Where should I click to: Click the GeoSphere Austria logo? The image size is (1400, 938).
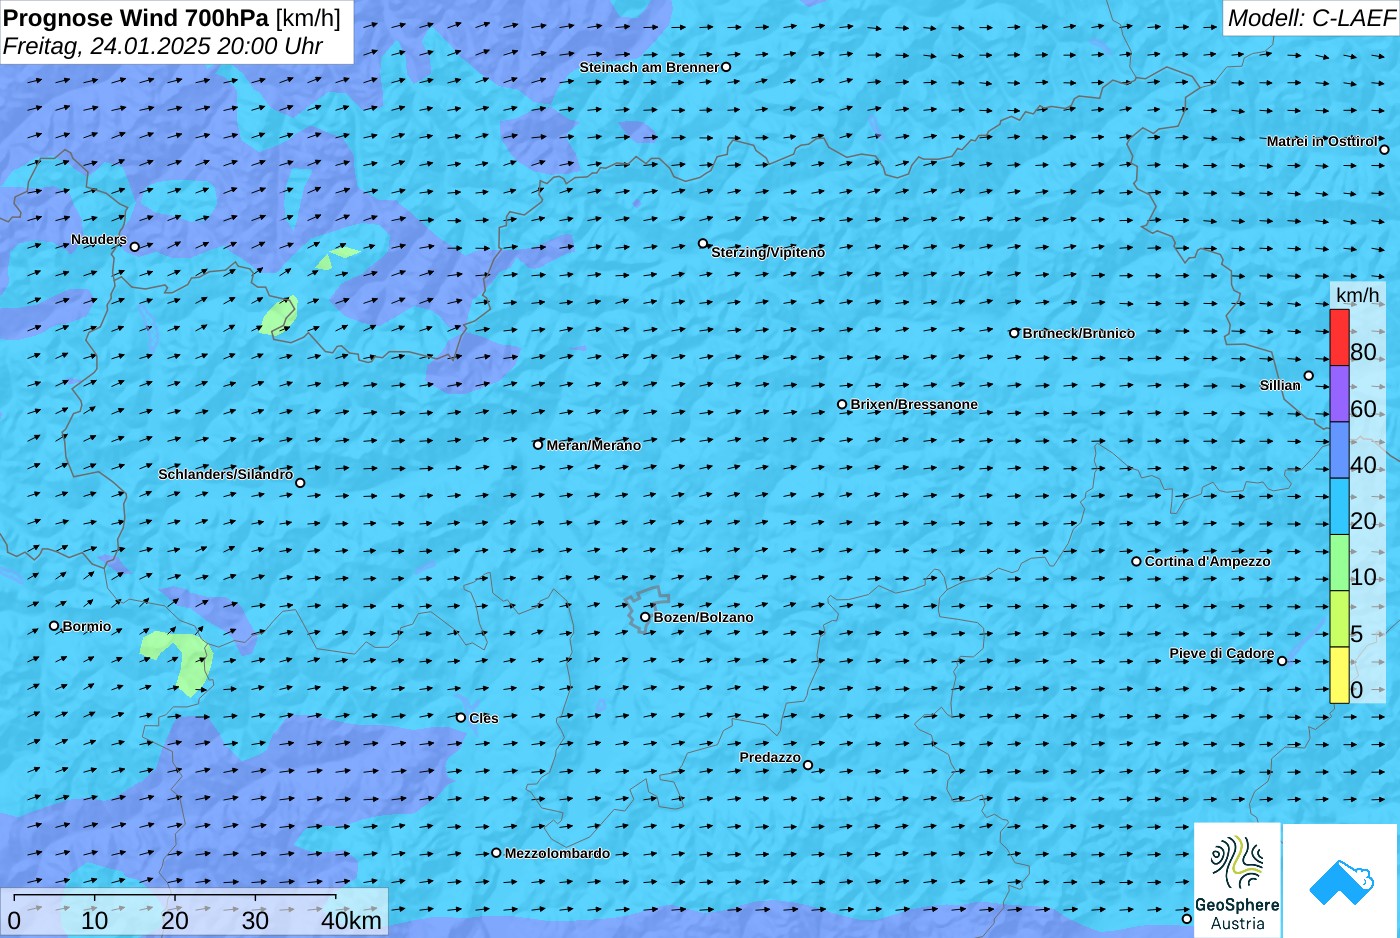[1237, 880]
